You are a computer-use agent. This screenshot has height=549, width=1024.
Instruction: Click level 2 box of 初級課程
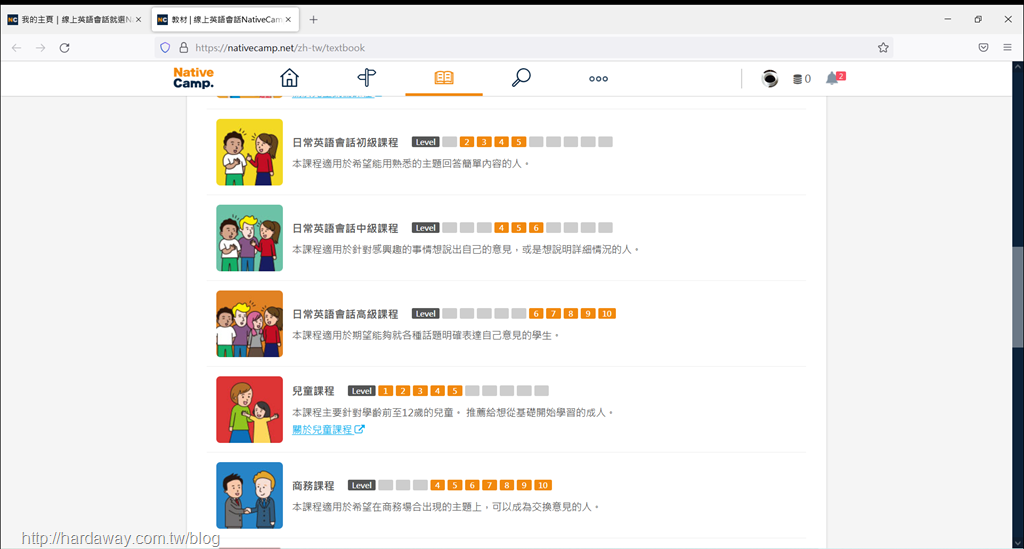click(x=466, y=142)
